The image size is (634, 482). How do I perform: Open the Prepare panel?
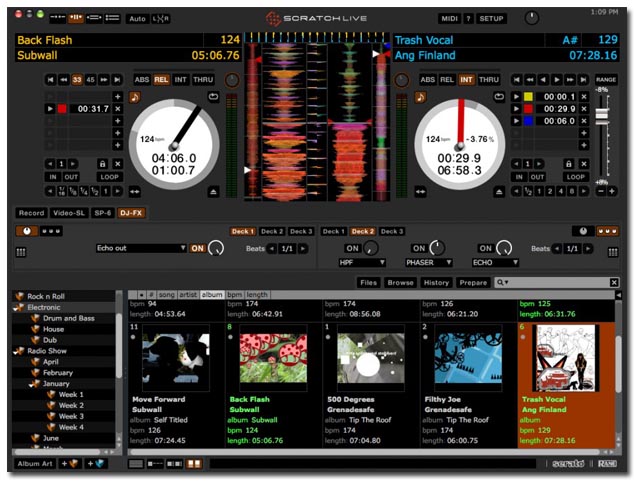click(473, 282)
